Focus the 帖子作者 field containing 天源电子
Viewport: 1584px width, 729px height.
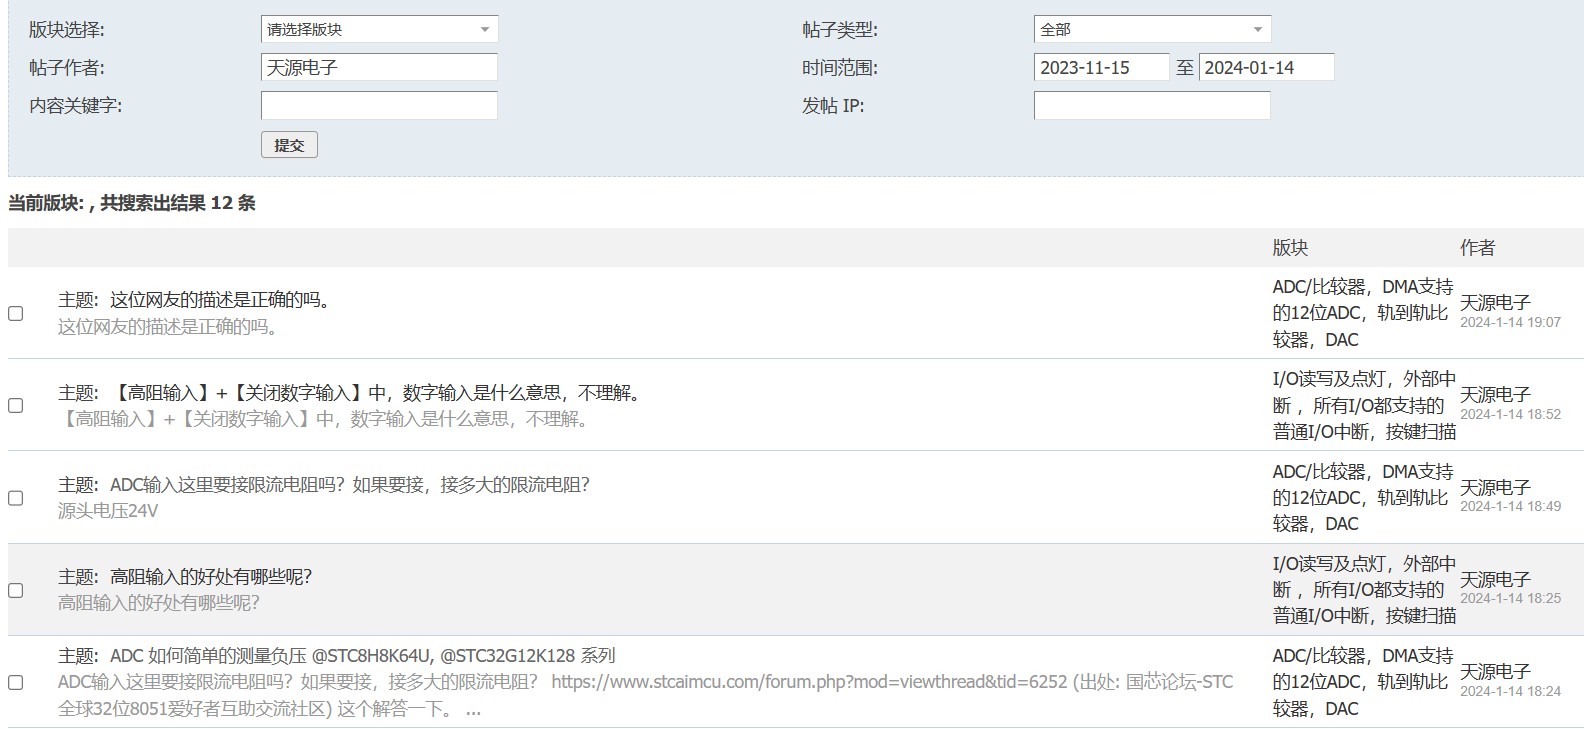[x=379, y=67]
